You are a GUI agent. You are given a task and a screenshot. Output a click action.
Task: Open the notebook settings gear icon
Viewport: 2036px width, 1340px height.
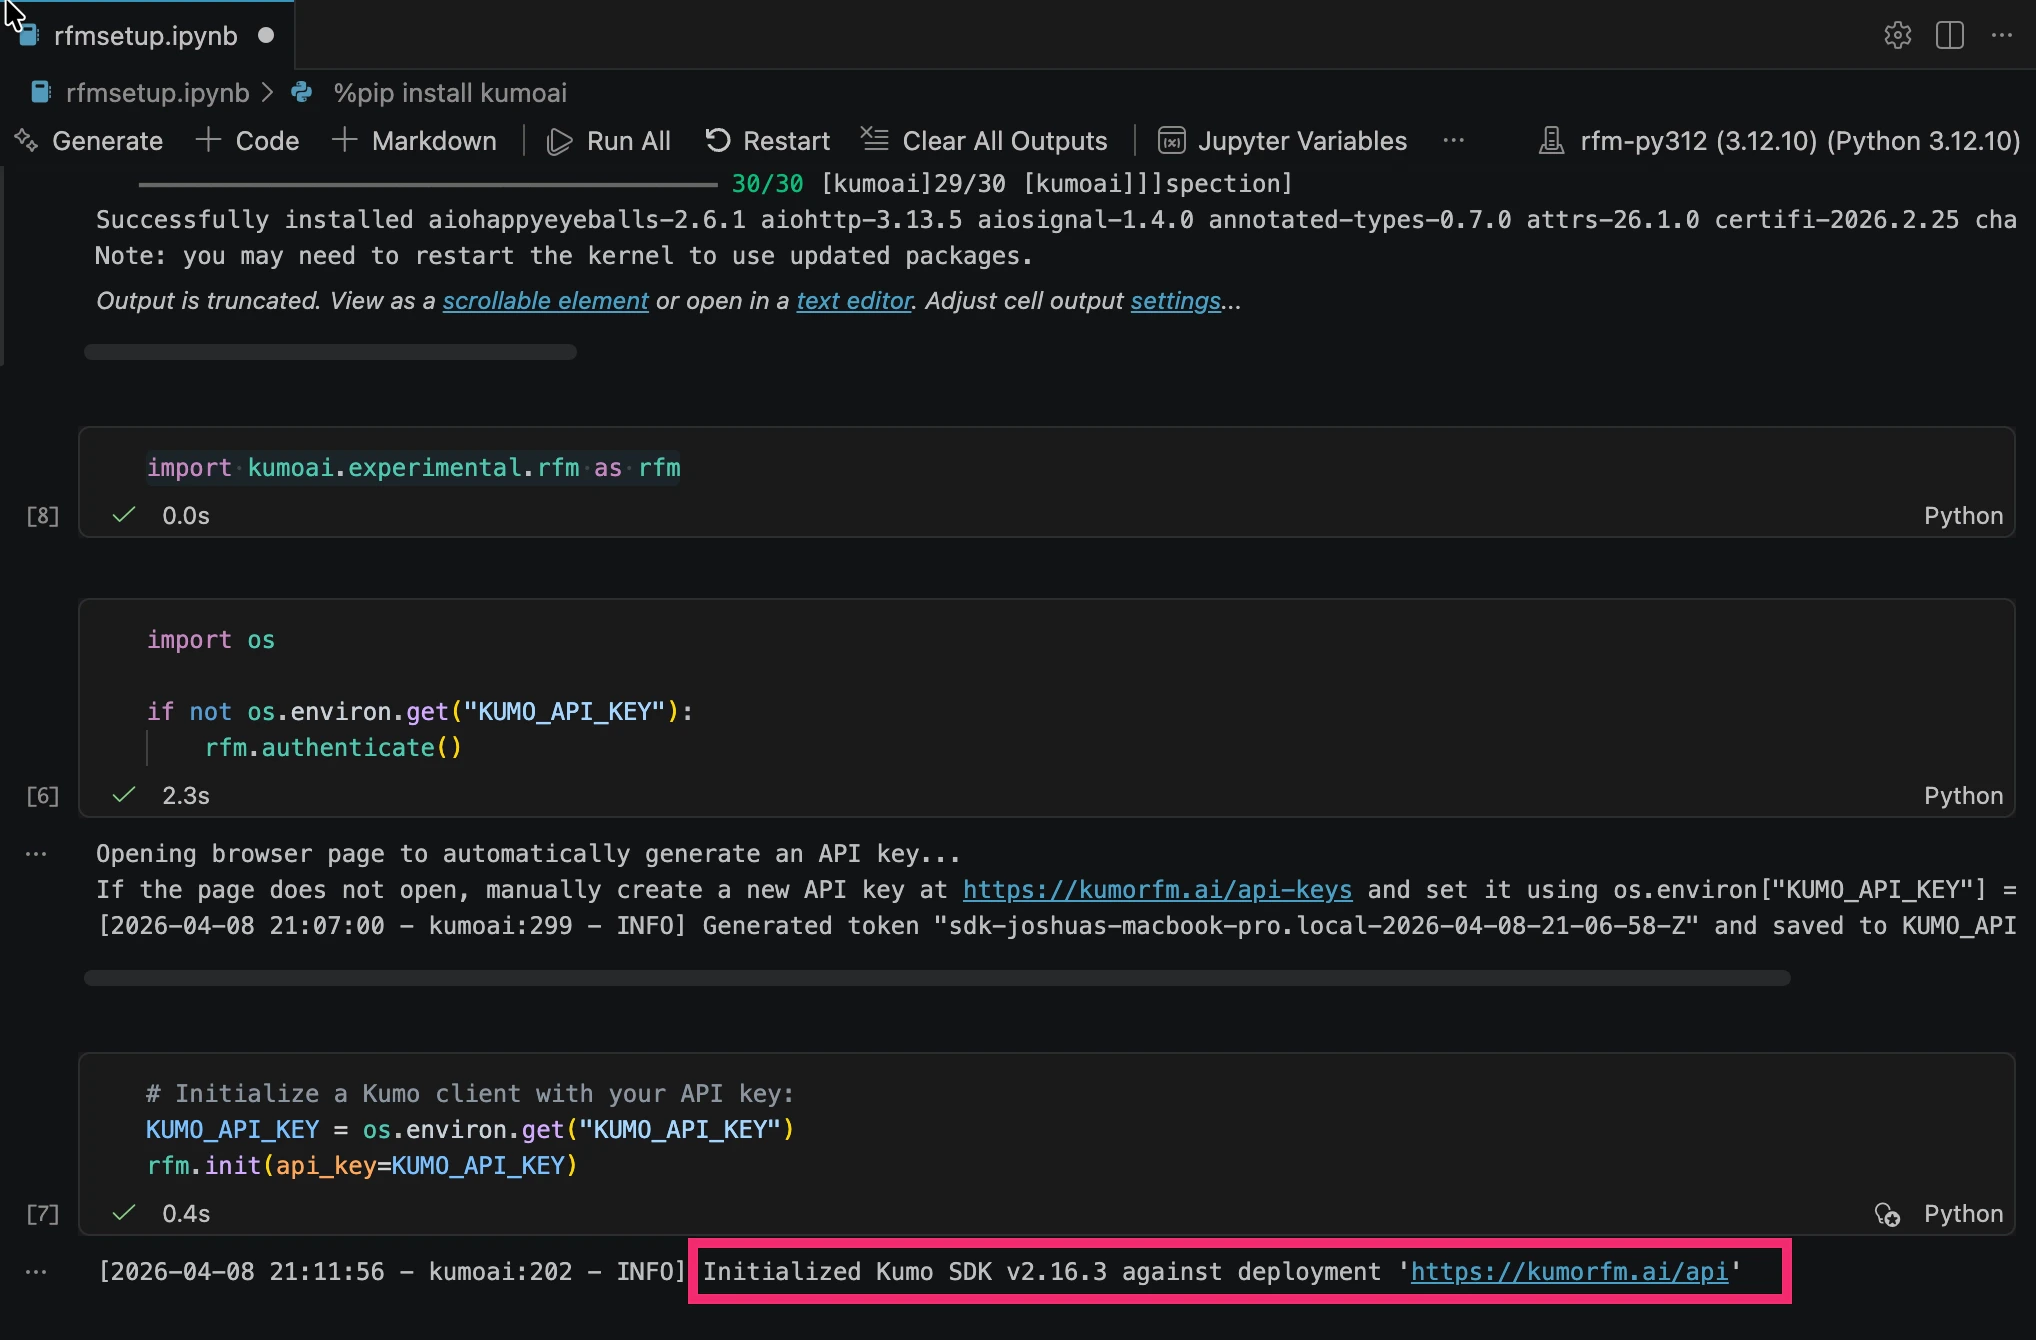tap(1897, 35)
